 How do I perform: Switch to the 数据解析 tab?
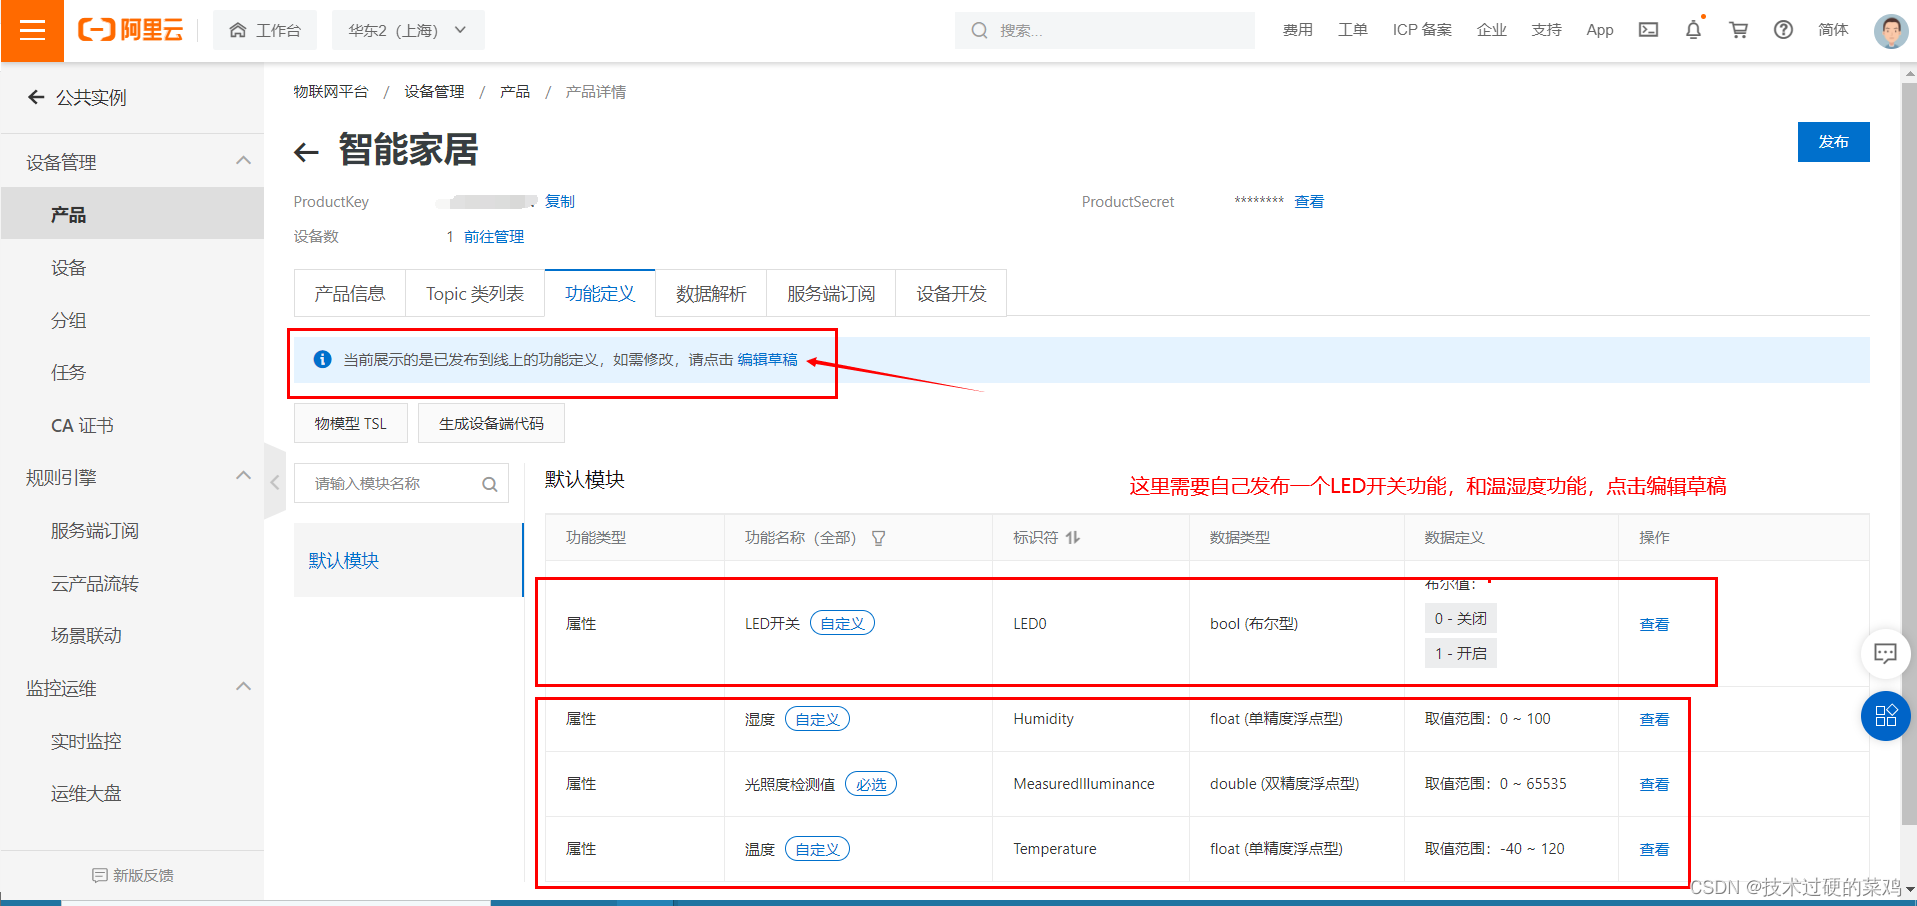coord(711,294)
